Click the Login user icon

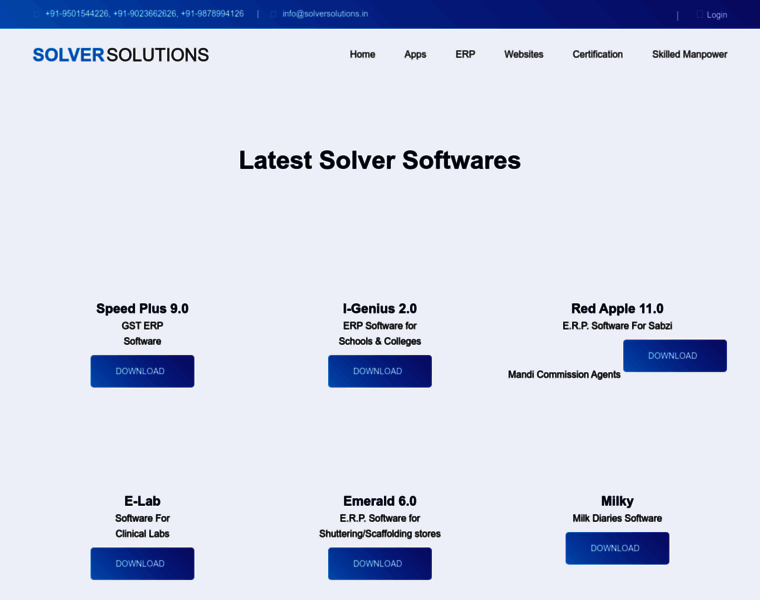click(x=699, y=14)
